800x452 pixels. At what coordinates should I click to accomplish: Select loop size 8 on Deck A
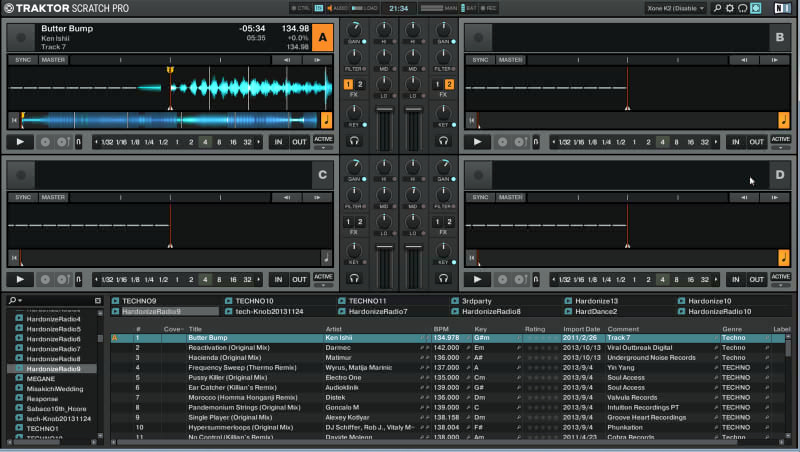219,142
